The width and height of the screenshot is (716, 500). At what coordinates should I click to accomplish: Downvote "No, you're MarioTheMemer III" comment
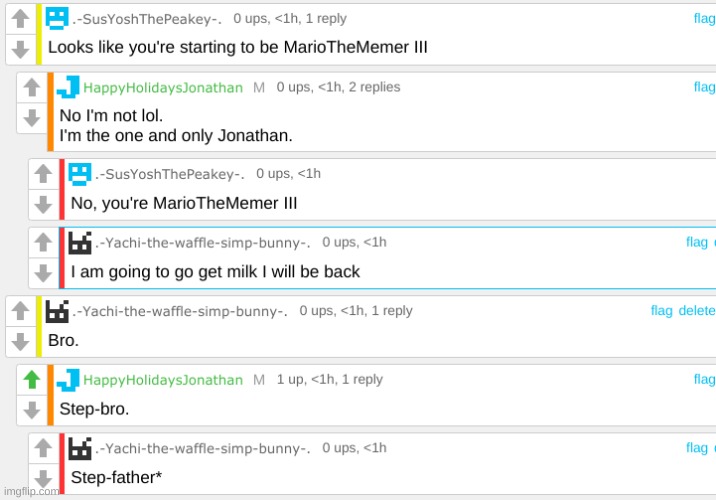(x=43, y=205)
